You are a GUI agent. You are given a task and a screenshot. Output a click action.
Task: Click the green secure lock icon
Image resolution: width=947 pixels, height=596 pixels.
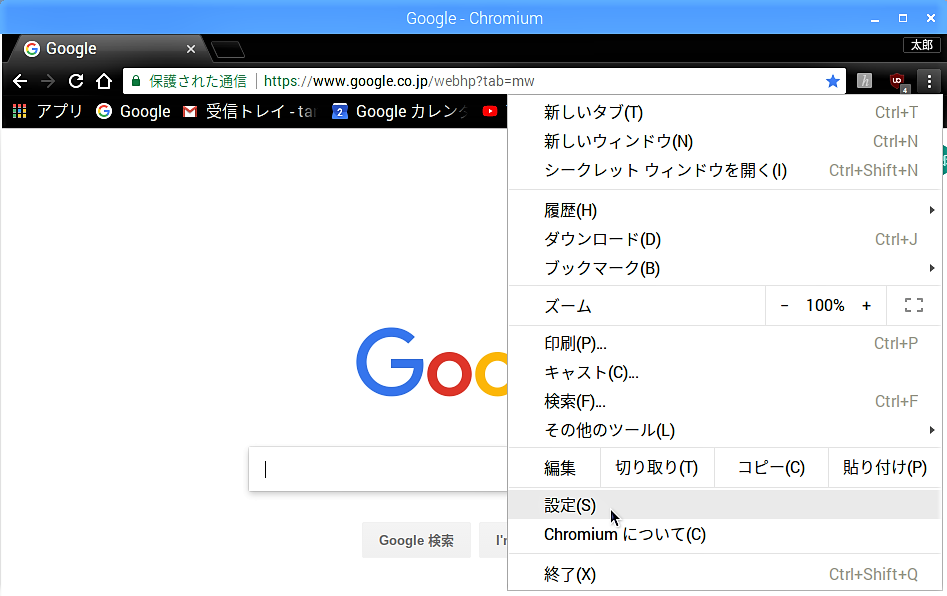tap(136, 81)
